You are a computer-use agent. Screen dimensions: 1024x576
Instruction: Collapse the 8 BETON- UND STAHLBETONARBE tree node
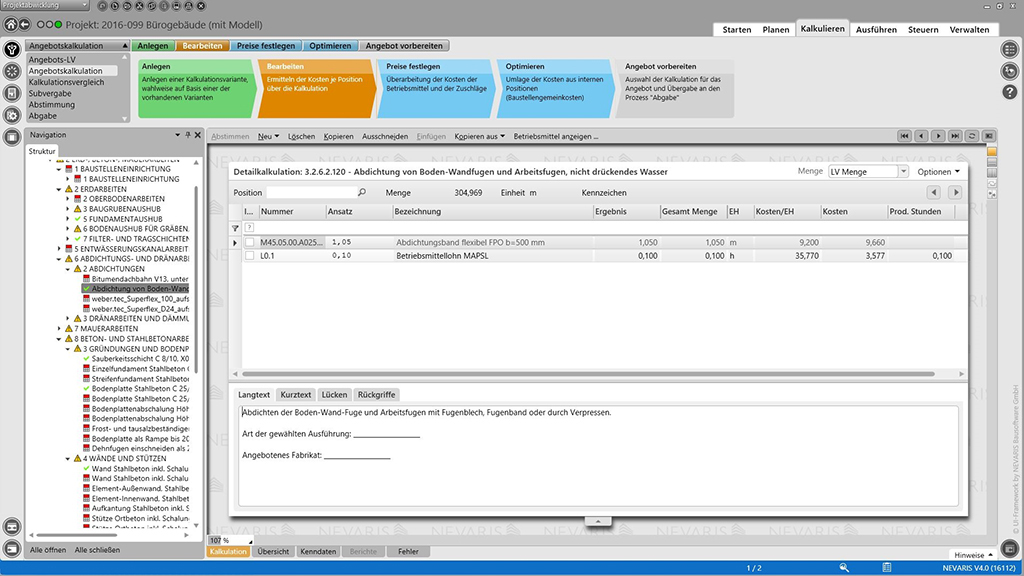pos(59,338)
